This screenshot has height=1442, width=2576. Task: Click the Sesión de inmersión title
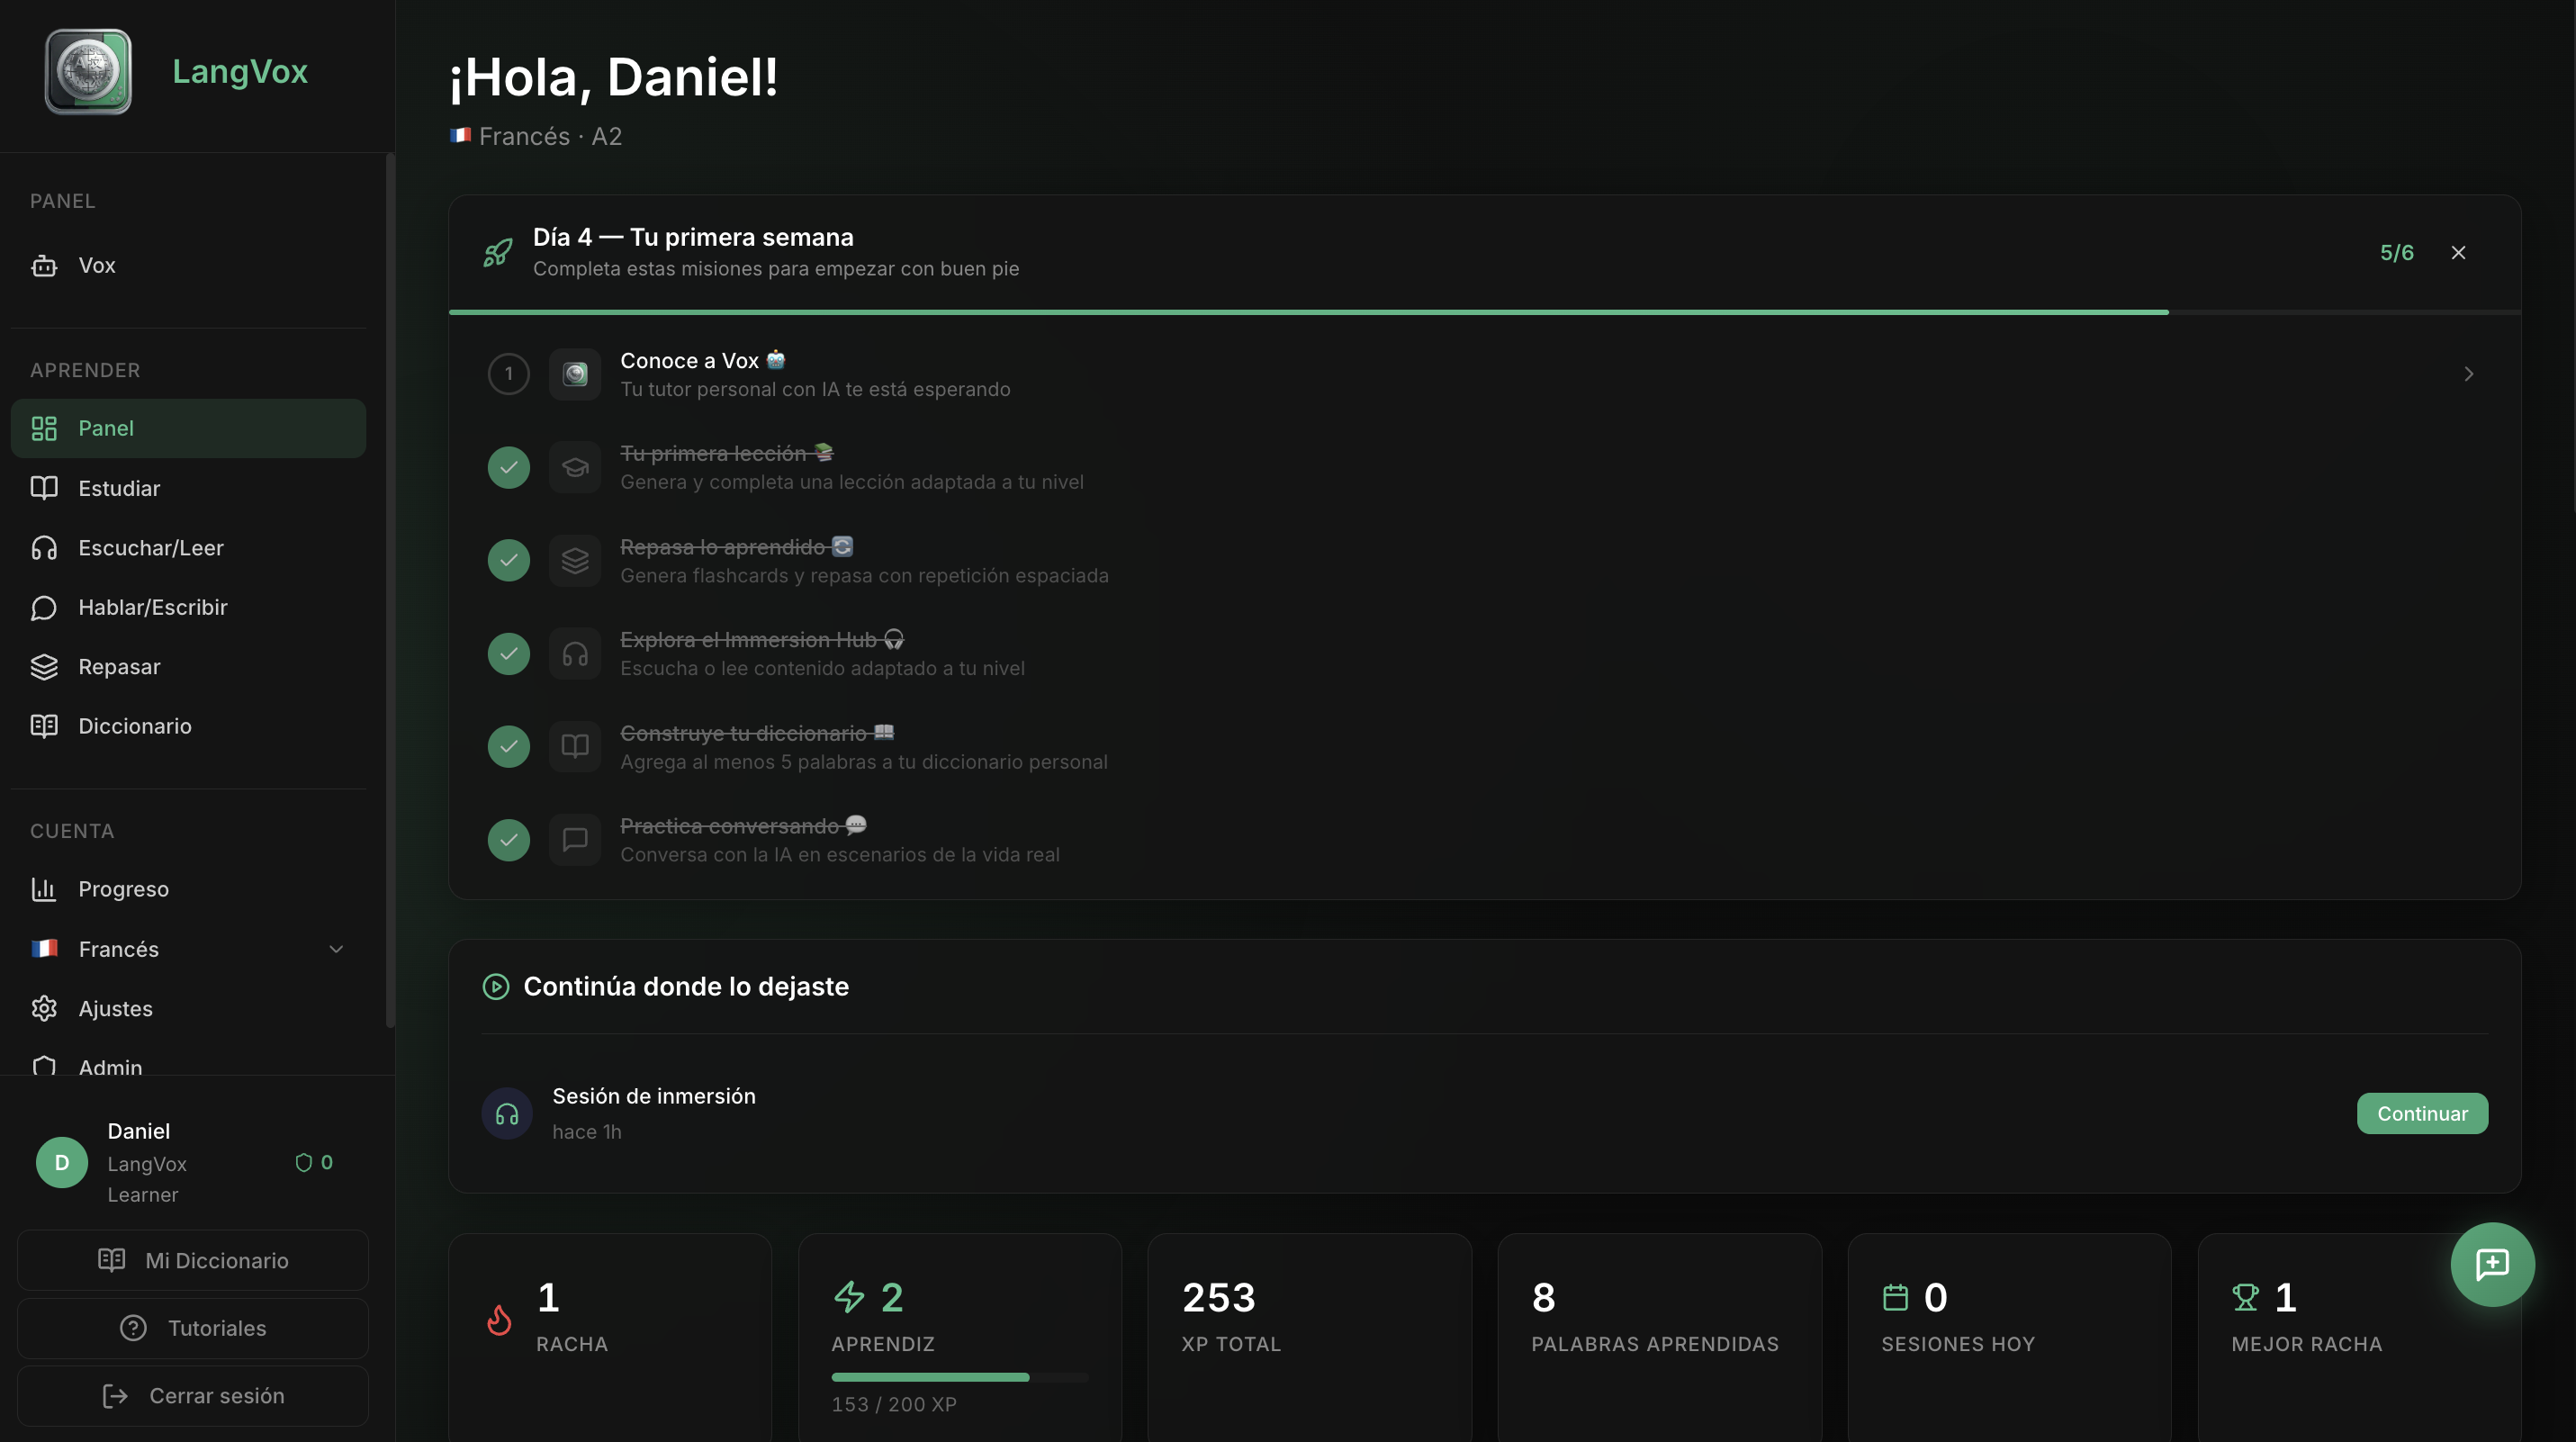pos(654,1096)
